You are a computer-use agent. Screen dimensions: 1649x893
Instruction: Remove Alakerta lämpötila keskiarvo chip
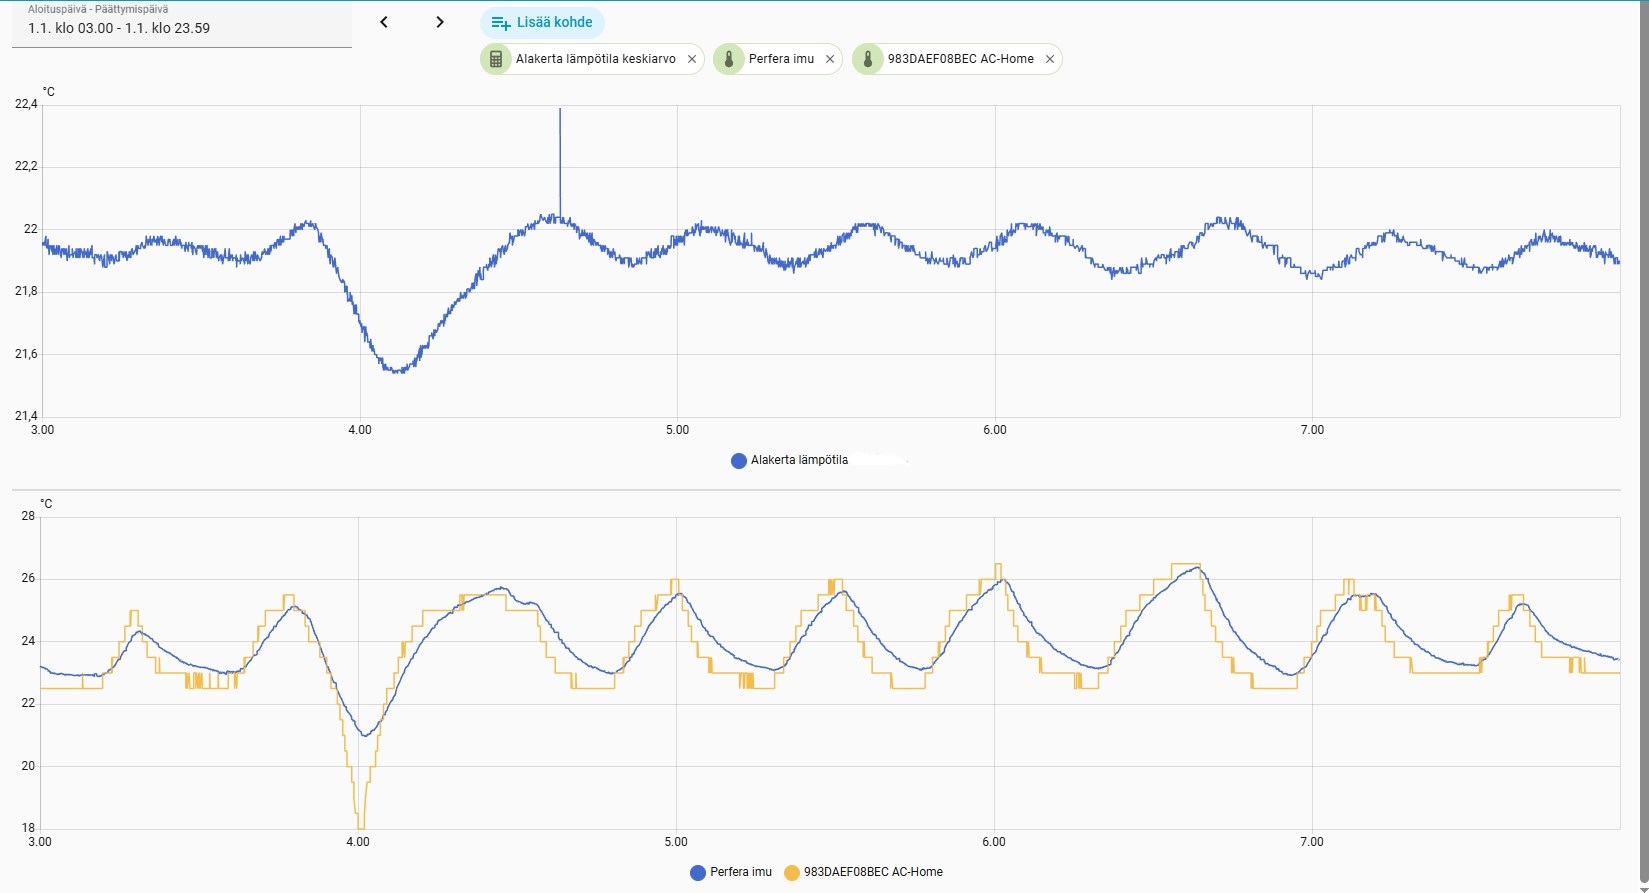tap(692, 59)
